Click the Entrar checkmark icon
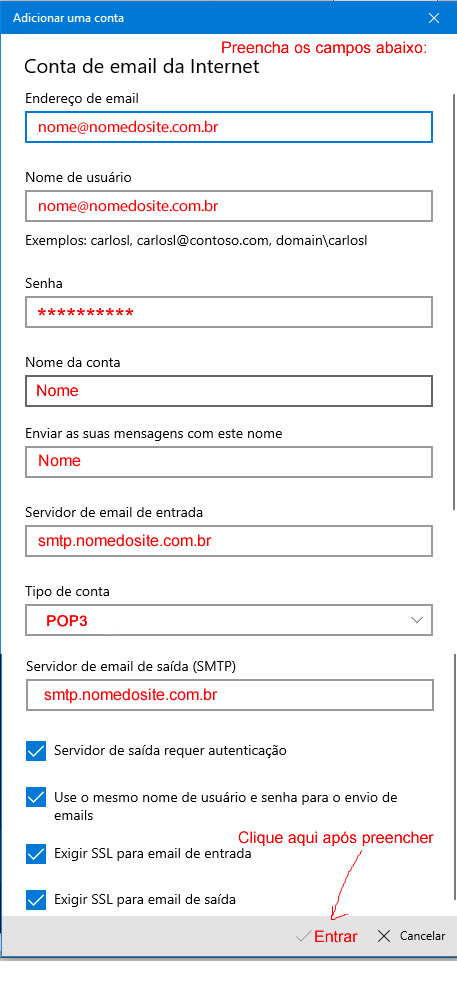 coord(304,937)
